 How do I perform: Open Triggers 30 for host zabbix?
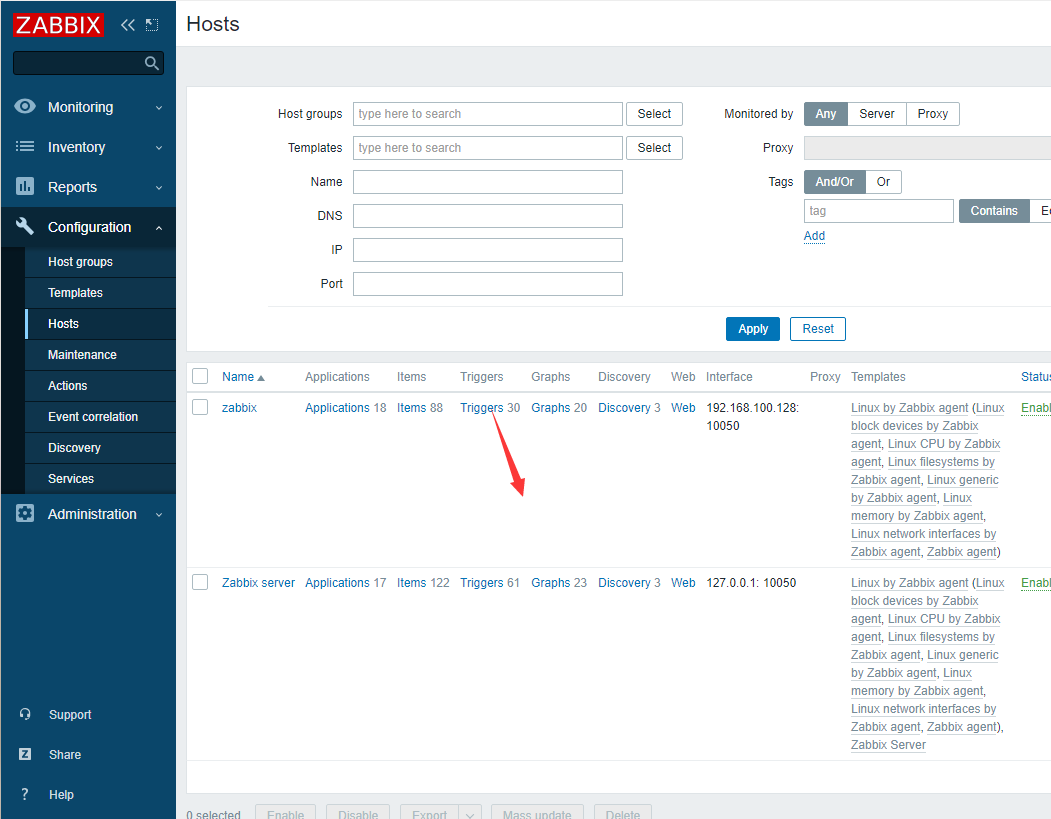coord(481,407)
